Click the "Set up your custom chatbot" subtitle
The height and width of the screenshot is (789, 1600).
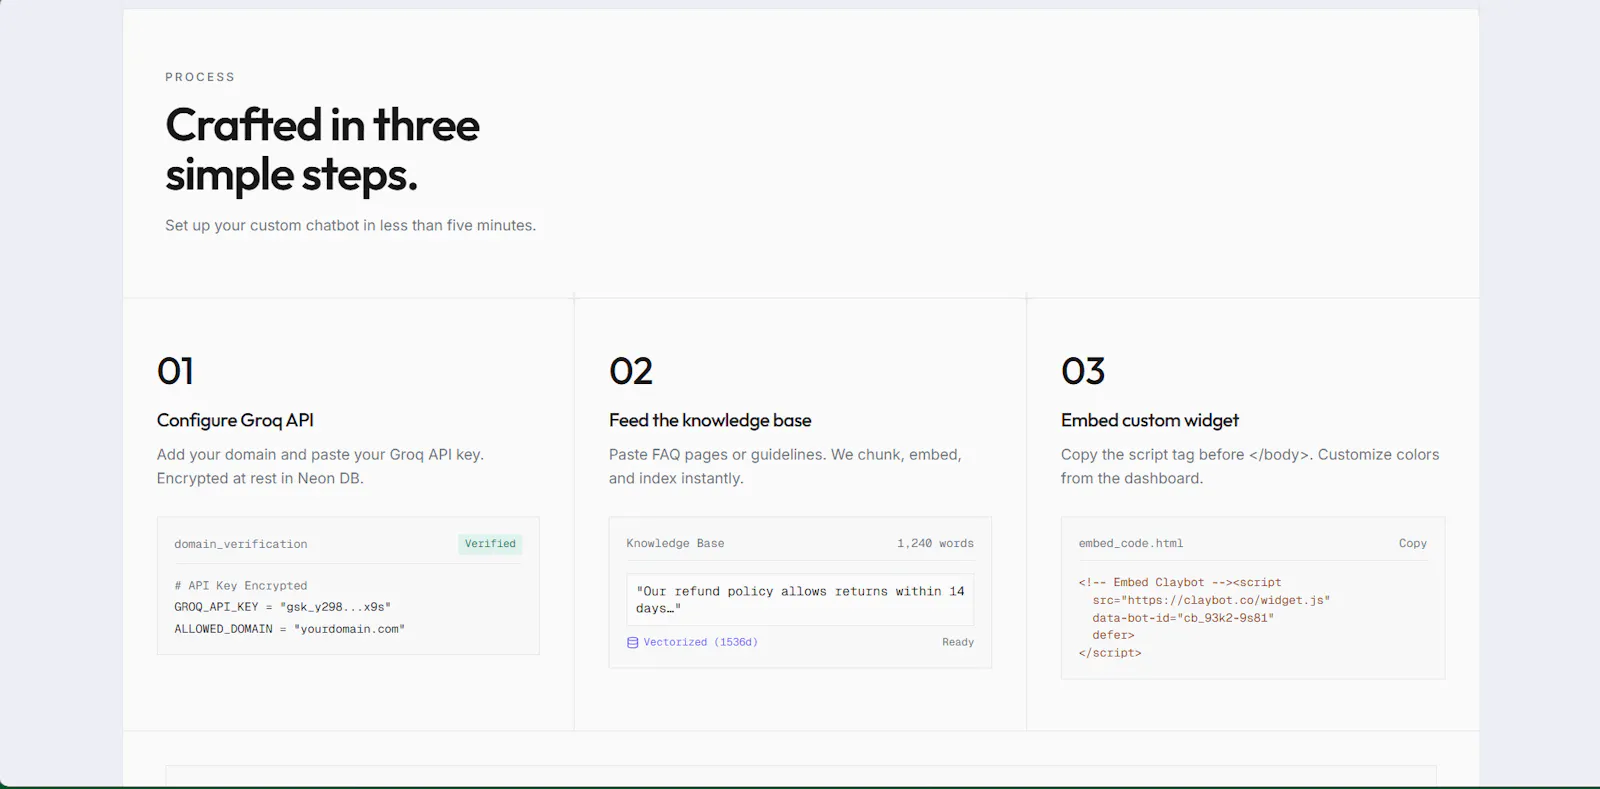pos(350,226)
